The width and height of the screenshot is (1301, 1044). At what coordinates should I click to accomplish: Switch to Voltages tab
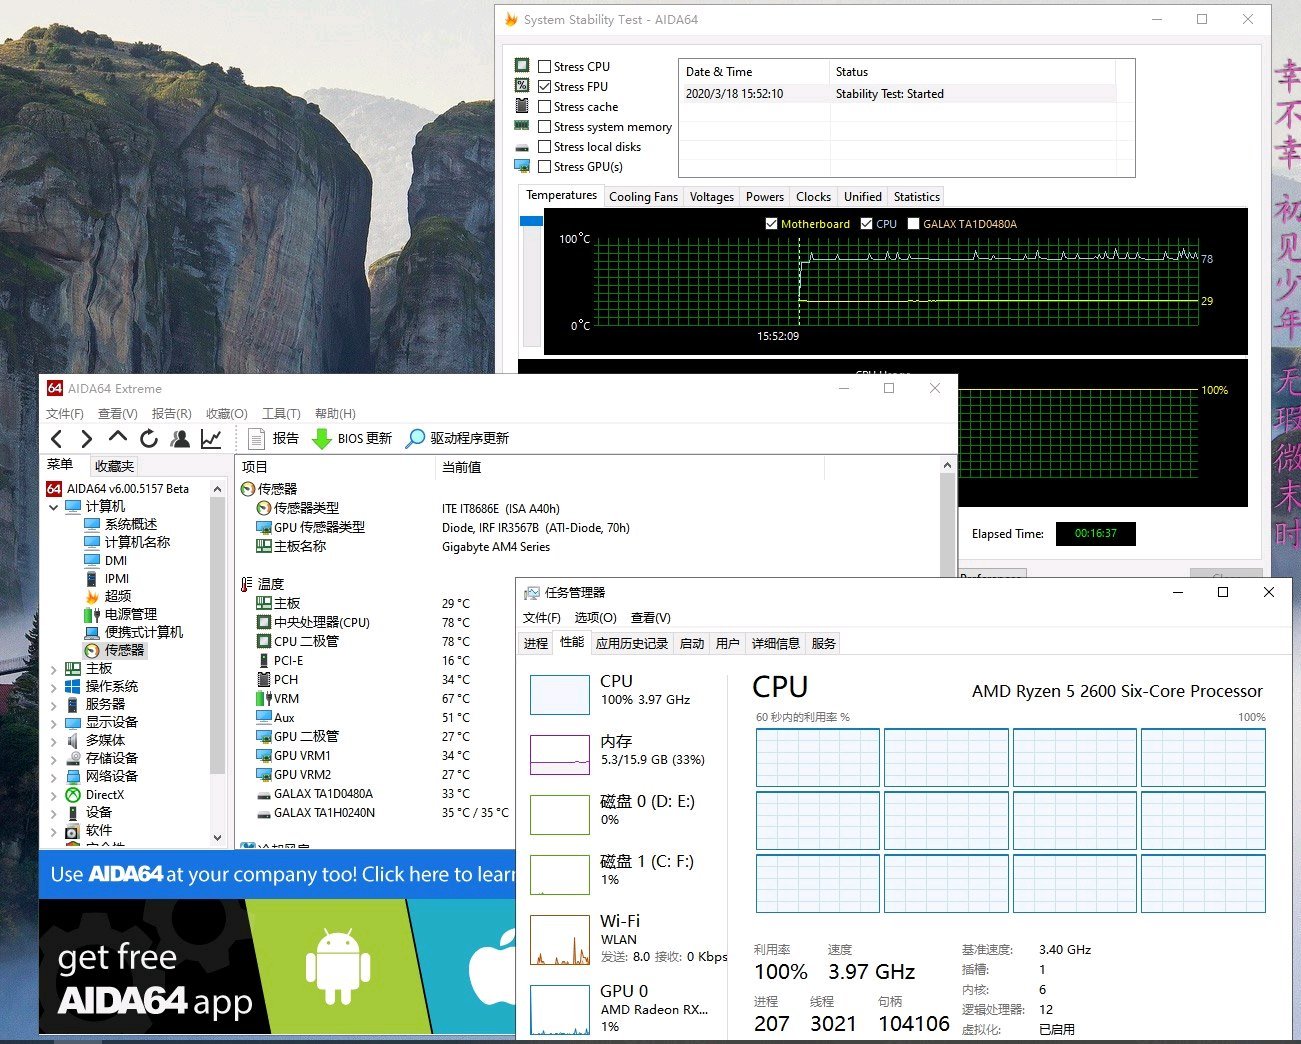click(711, 197)
